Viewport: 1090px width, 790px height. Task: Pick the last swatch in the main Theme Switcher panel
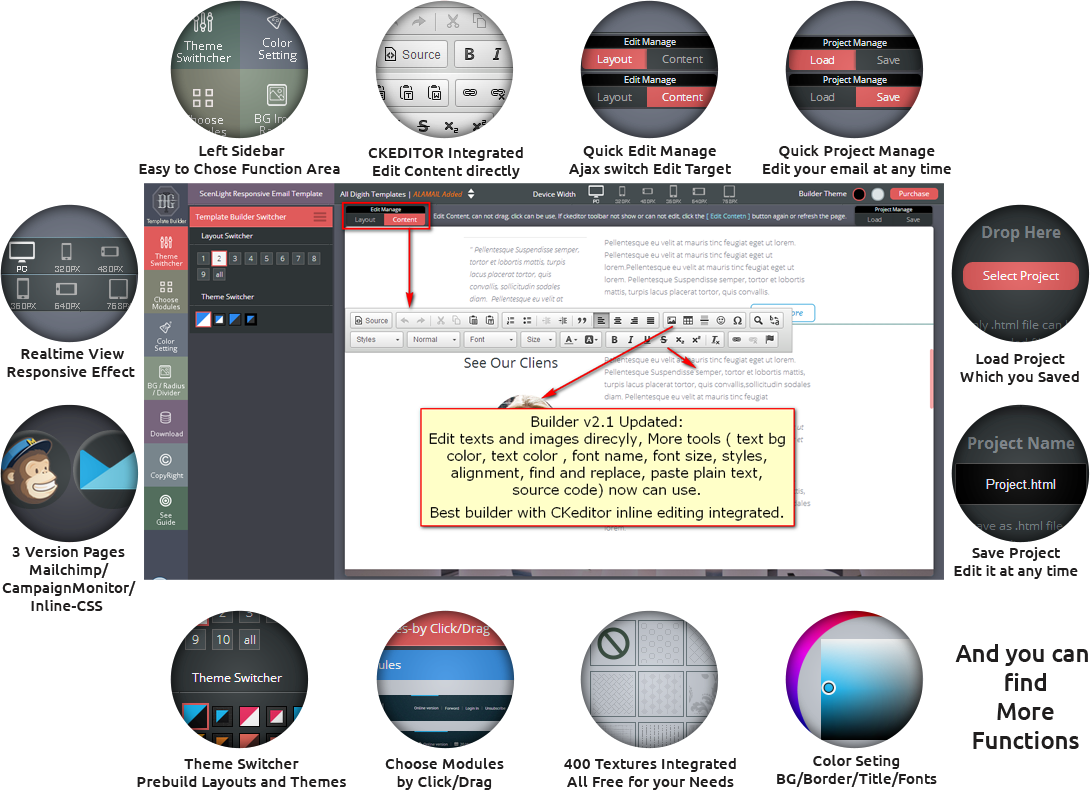250,319
